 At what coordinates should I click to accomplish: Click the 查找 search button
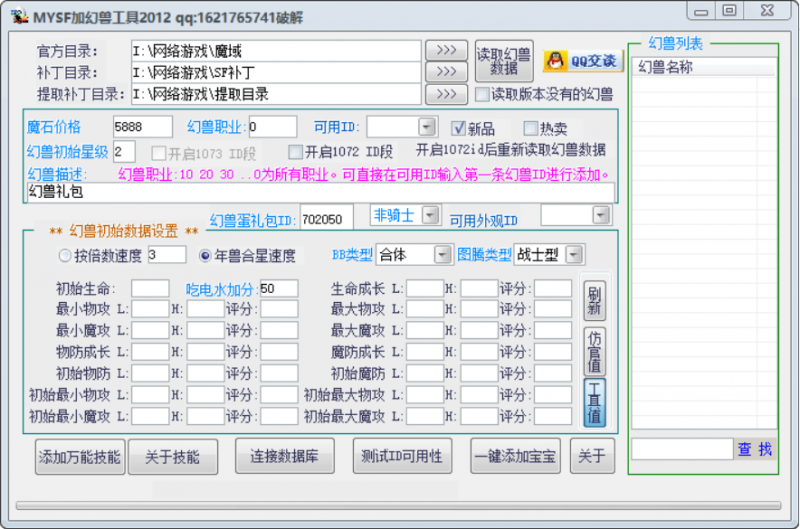coord(755,449)
